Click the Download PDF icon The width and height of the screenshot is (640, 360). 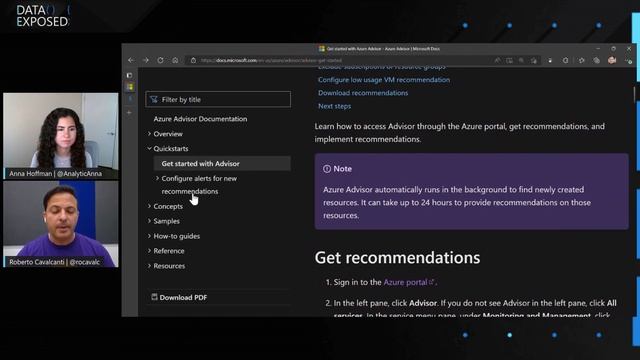tap(154, 297)
